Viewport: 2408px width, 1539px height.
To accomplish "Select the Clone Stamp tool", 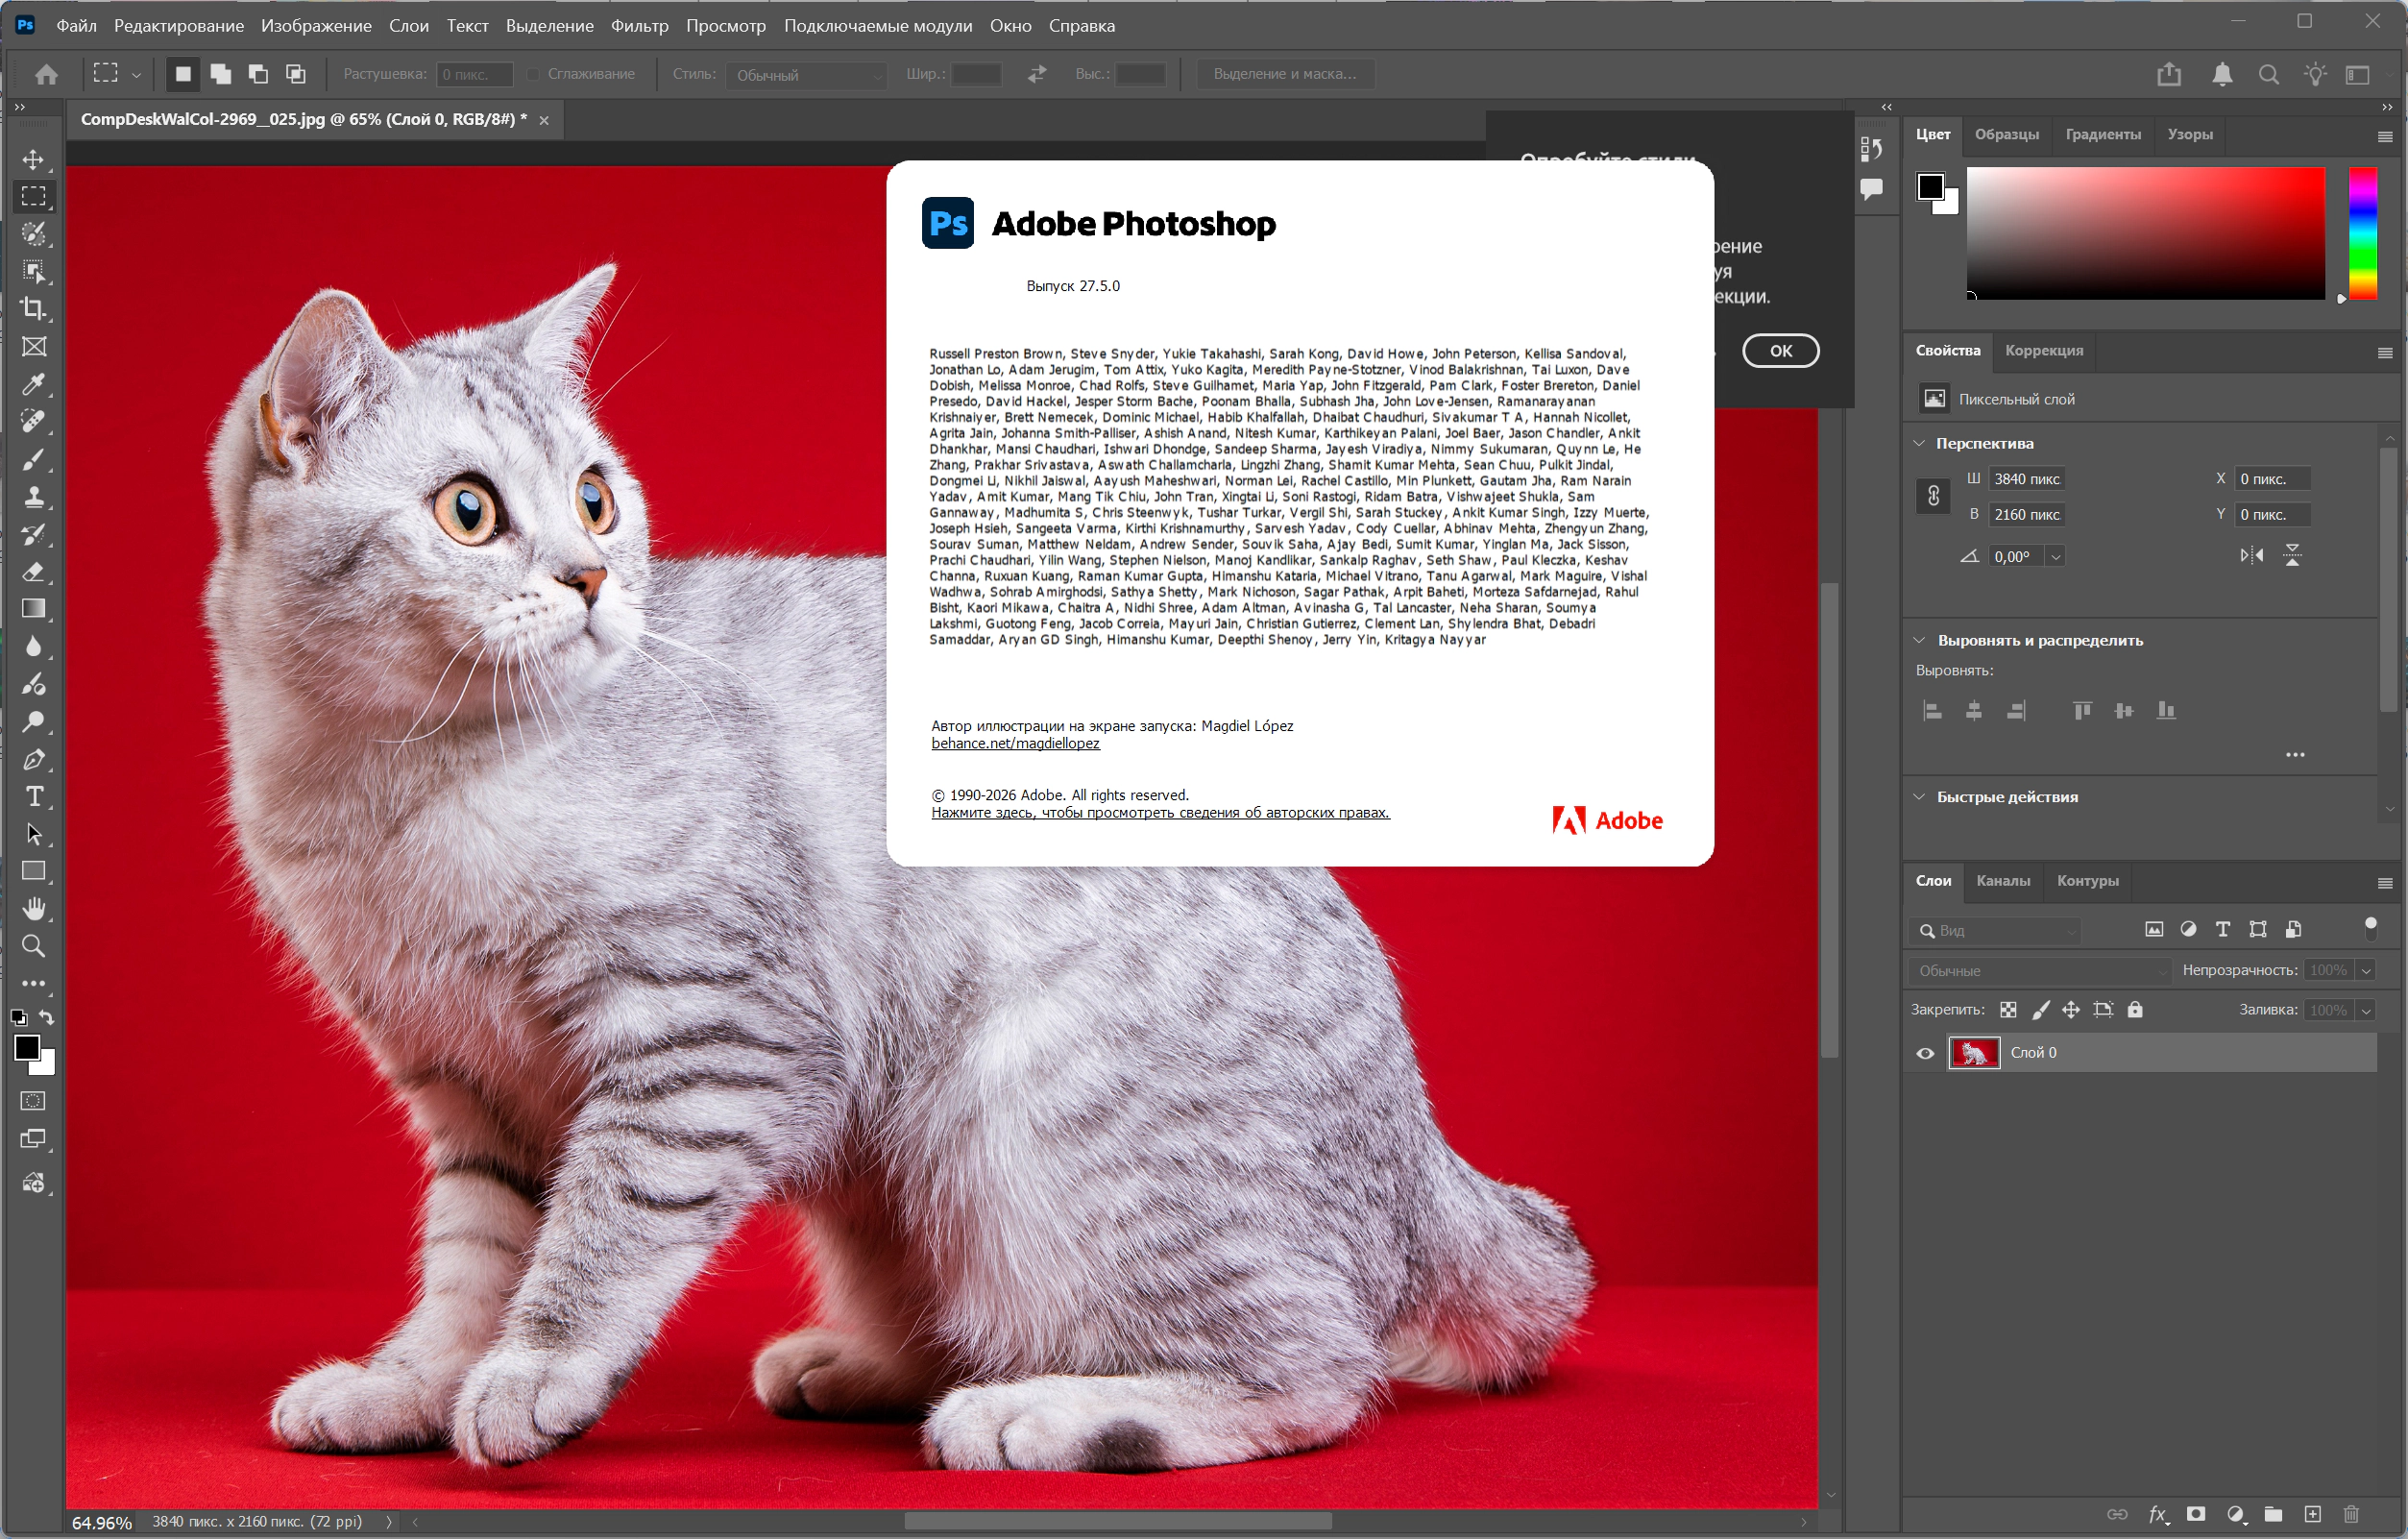I will pyautogui.click(x=34, y=497).
